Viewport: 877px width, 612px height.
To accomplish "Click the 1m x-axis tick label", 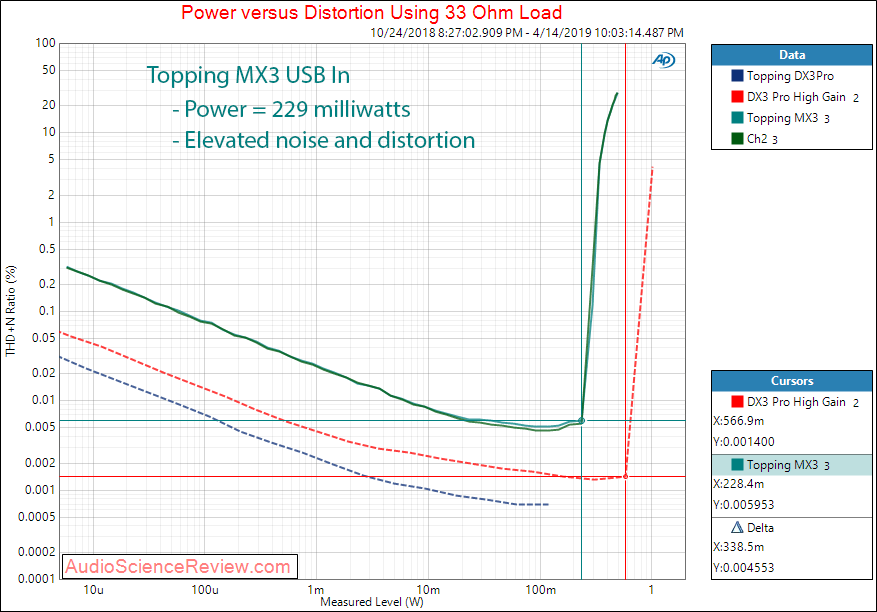I will [x=316, y=590].
